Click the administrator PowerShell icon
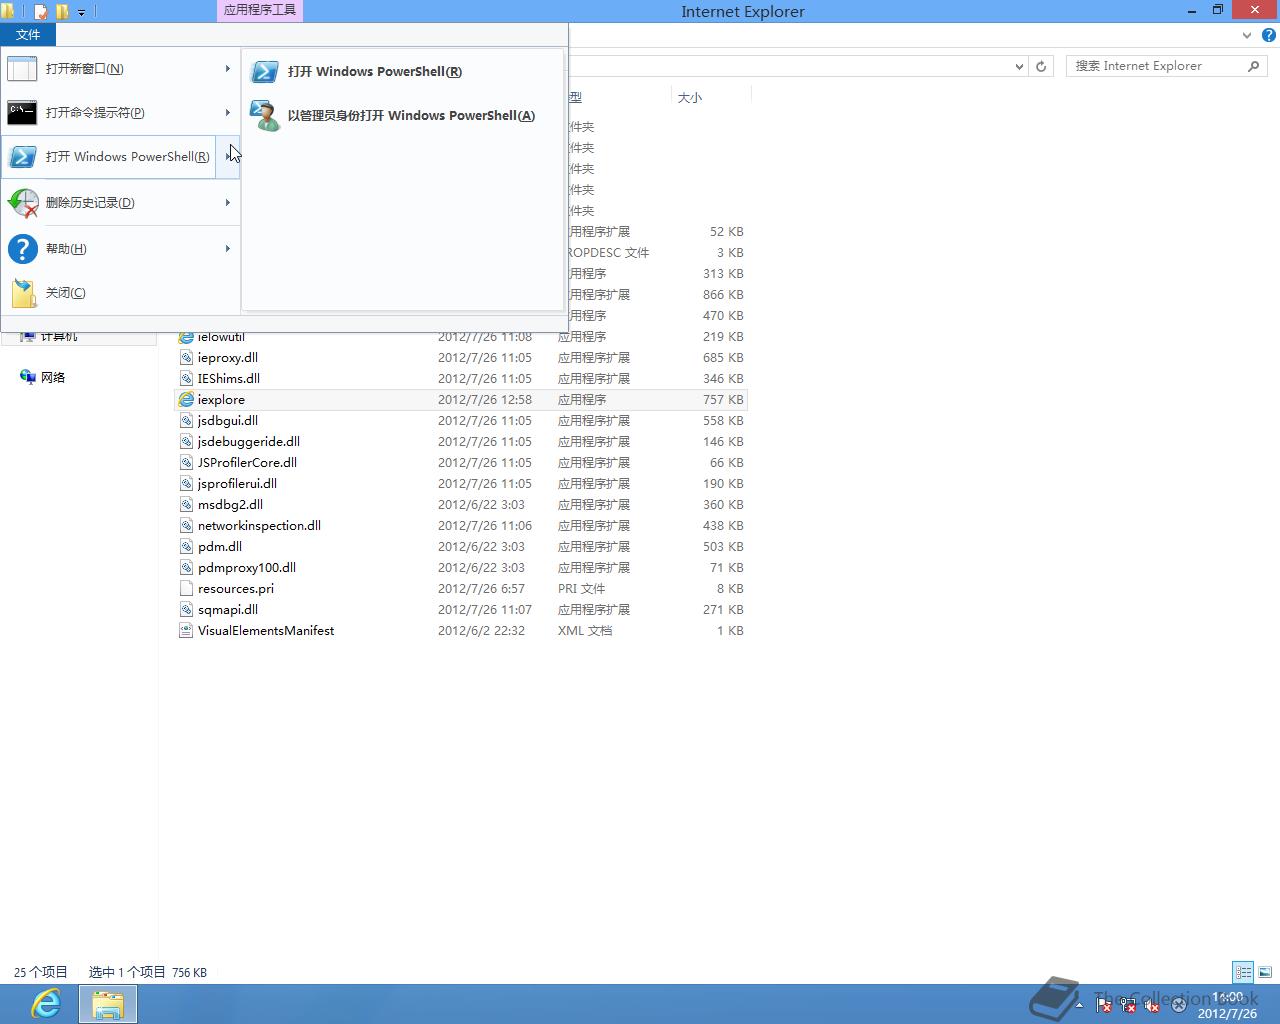Screen dimensions: 1280x1024 coord(265,116)
